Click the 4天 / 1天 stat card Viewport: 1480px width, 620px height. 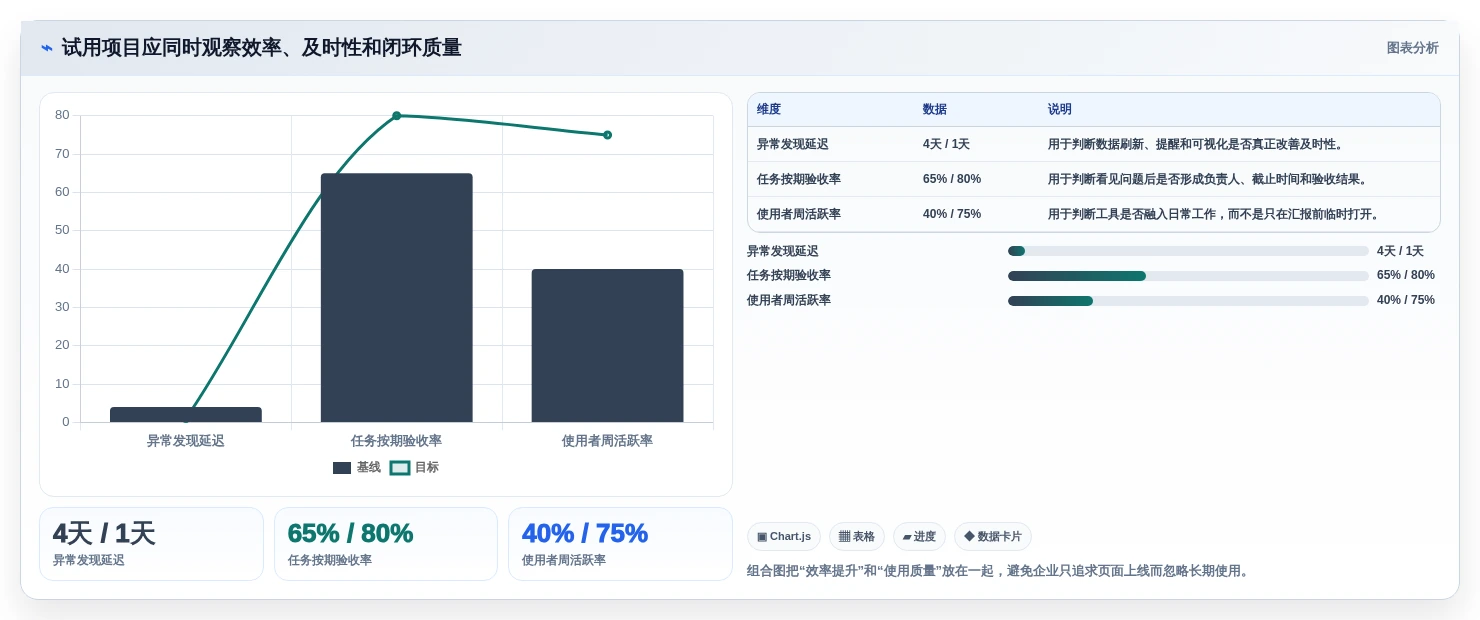click(x=151, y=544)
